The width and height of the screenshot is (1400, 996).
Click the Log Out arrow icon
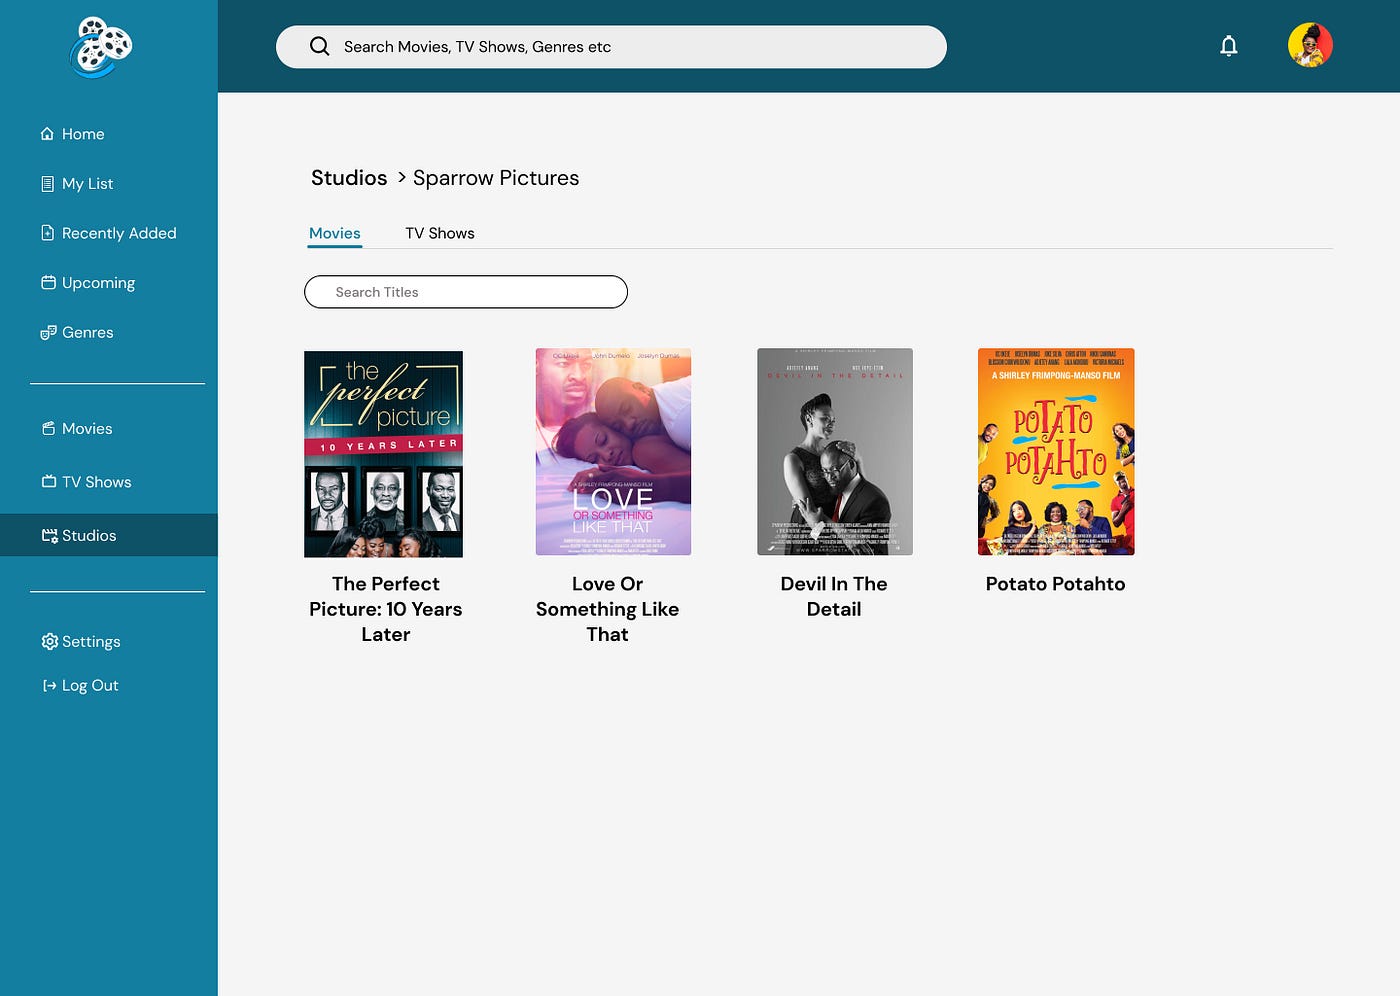pyautogui.click(x=49, y=685)
